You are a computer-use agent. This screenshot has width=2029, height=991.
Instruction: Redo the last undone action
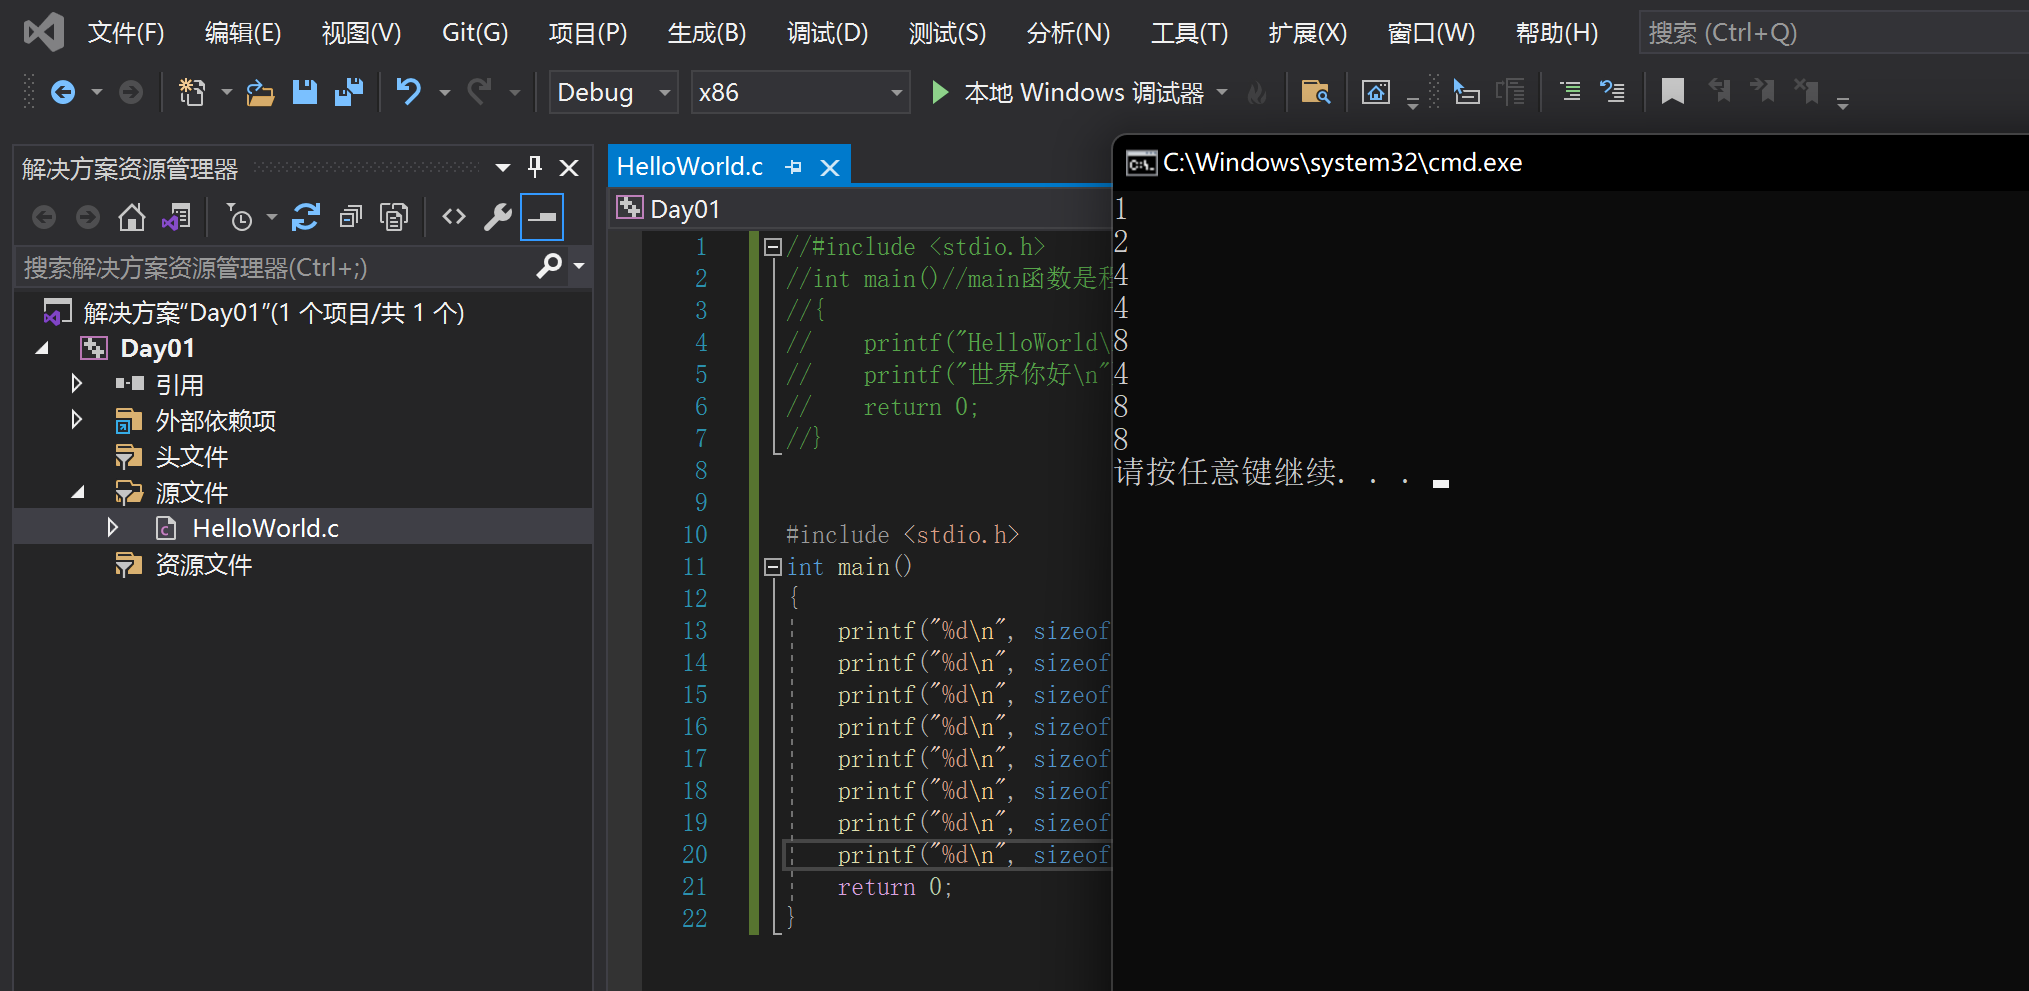tap(480, 93)
